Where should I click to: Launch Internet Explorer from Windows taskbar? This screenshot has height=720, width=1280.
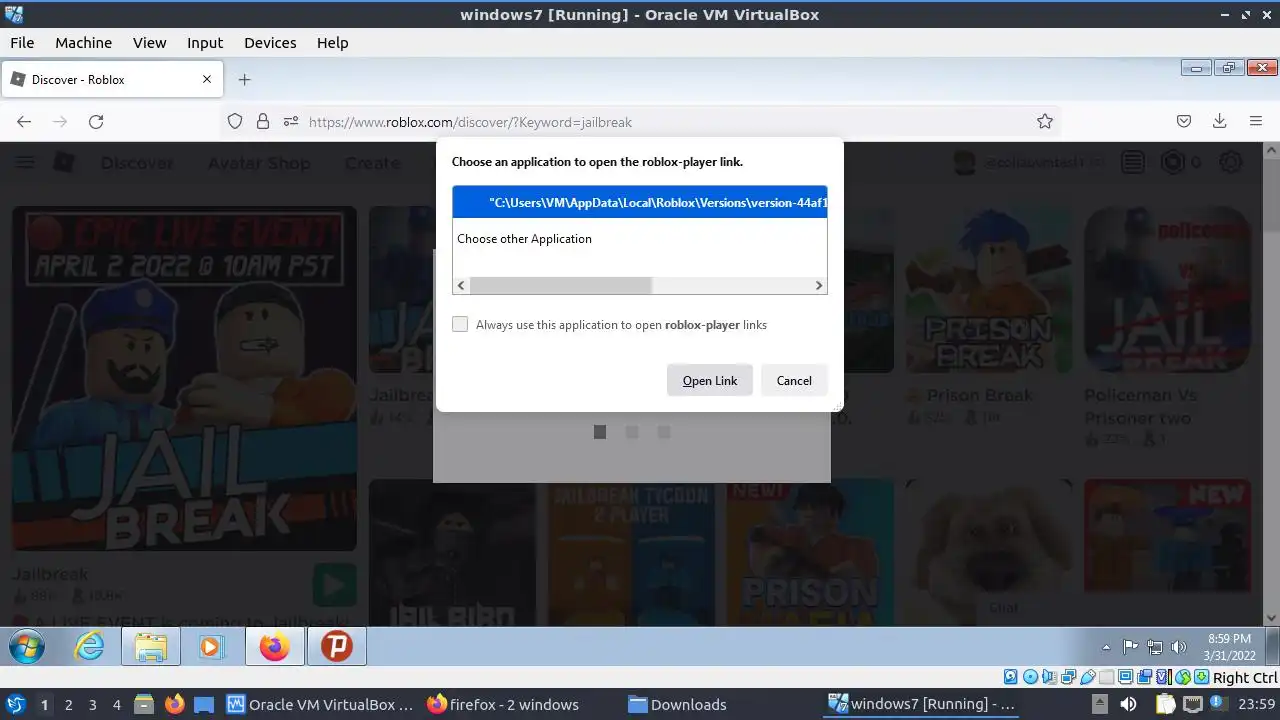click(90, 647)
